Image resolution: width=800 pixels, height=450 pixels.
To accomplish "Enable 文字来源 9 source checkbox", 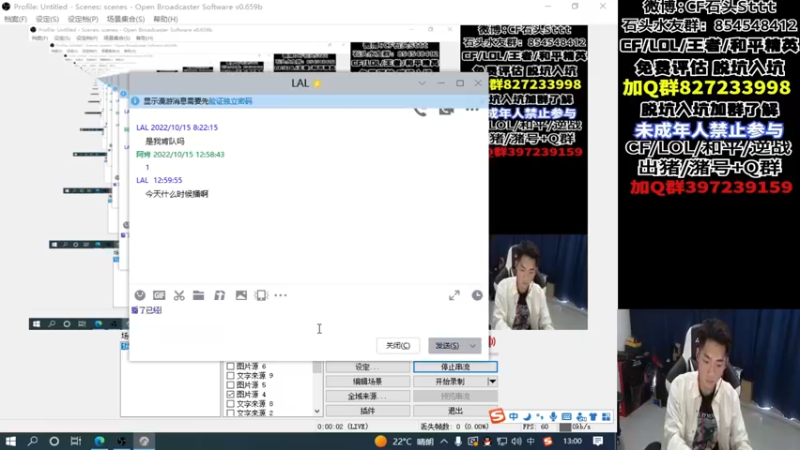I will point(230,376).
